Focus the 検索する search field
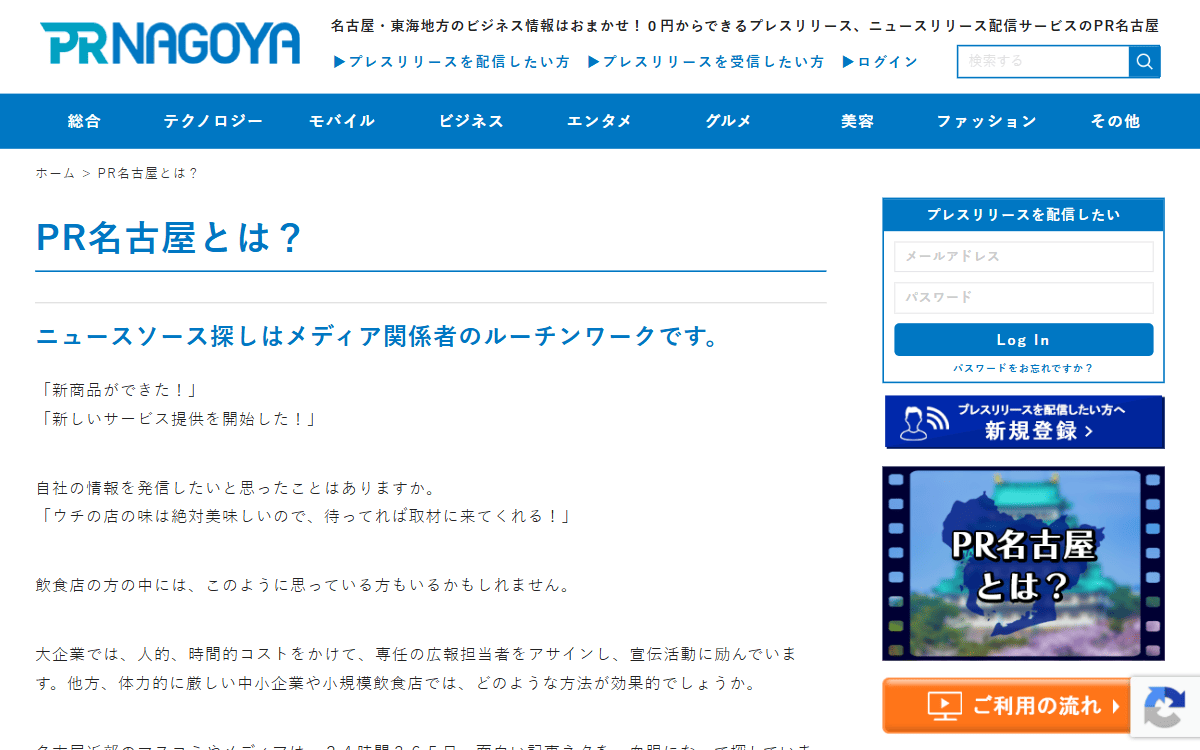 tap(1043, 61)
